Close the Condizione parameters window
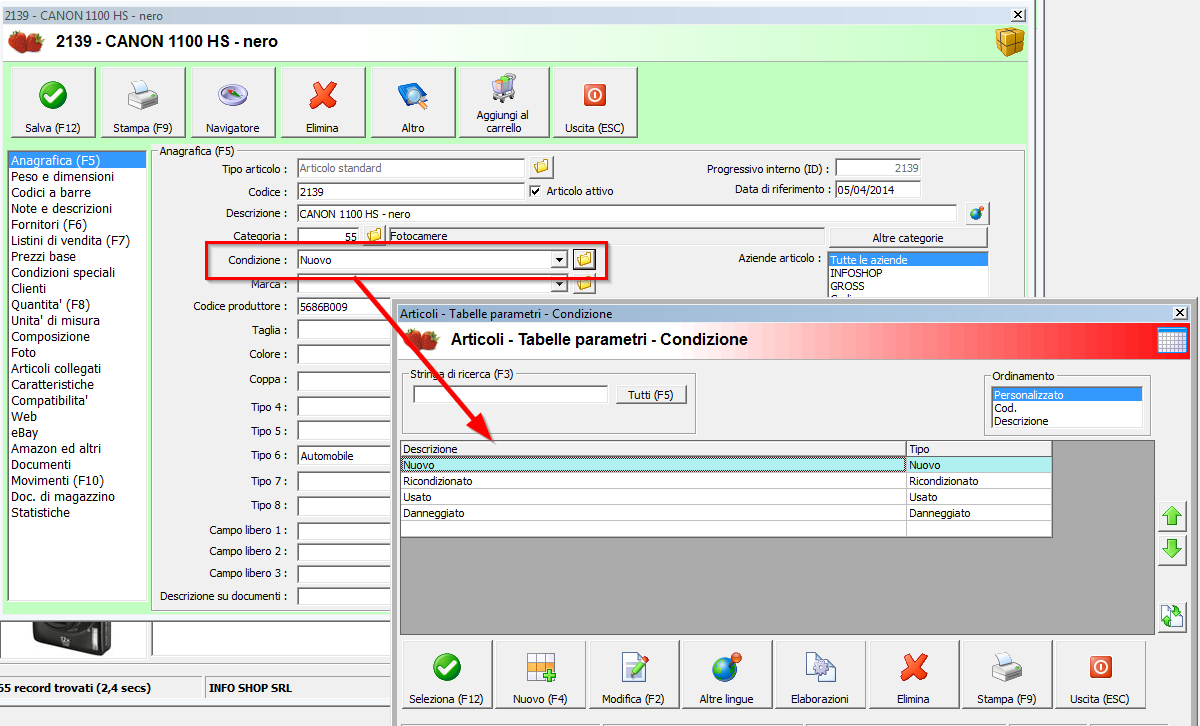This screenshot has height=726, width=1200. click(1181, 313)
